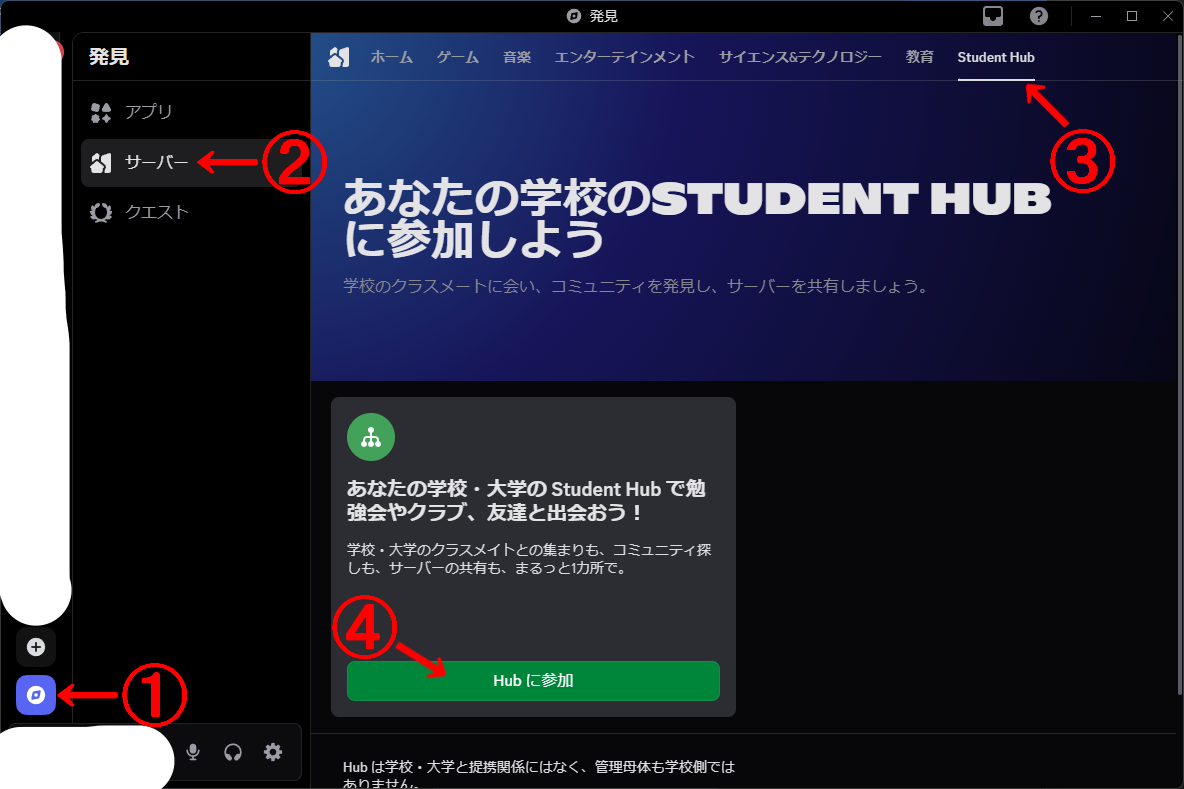This screenshot has height=789, width=1184.
Task: Open the 音楽 category tab
Action: coord(517,57)
